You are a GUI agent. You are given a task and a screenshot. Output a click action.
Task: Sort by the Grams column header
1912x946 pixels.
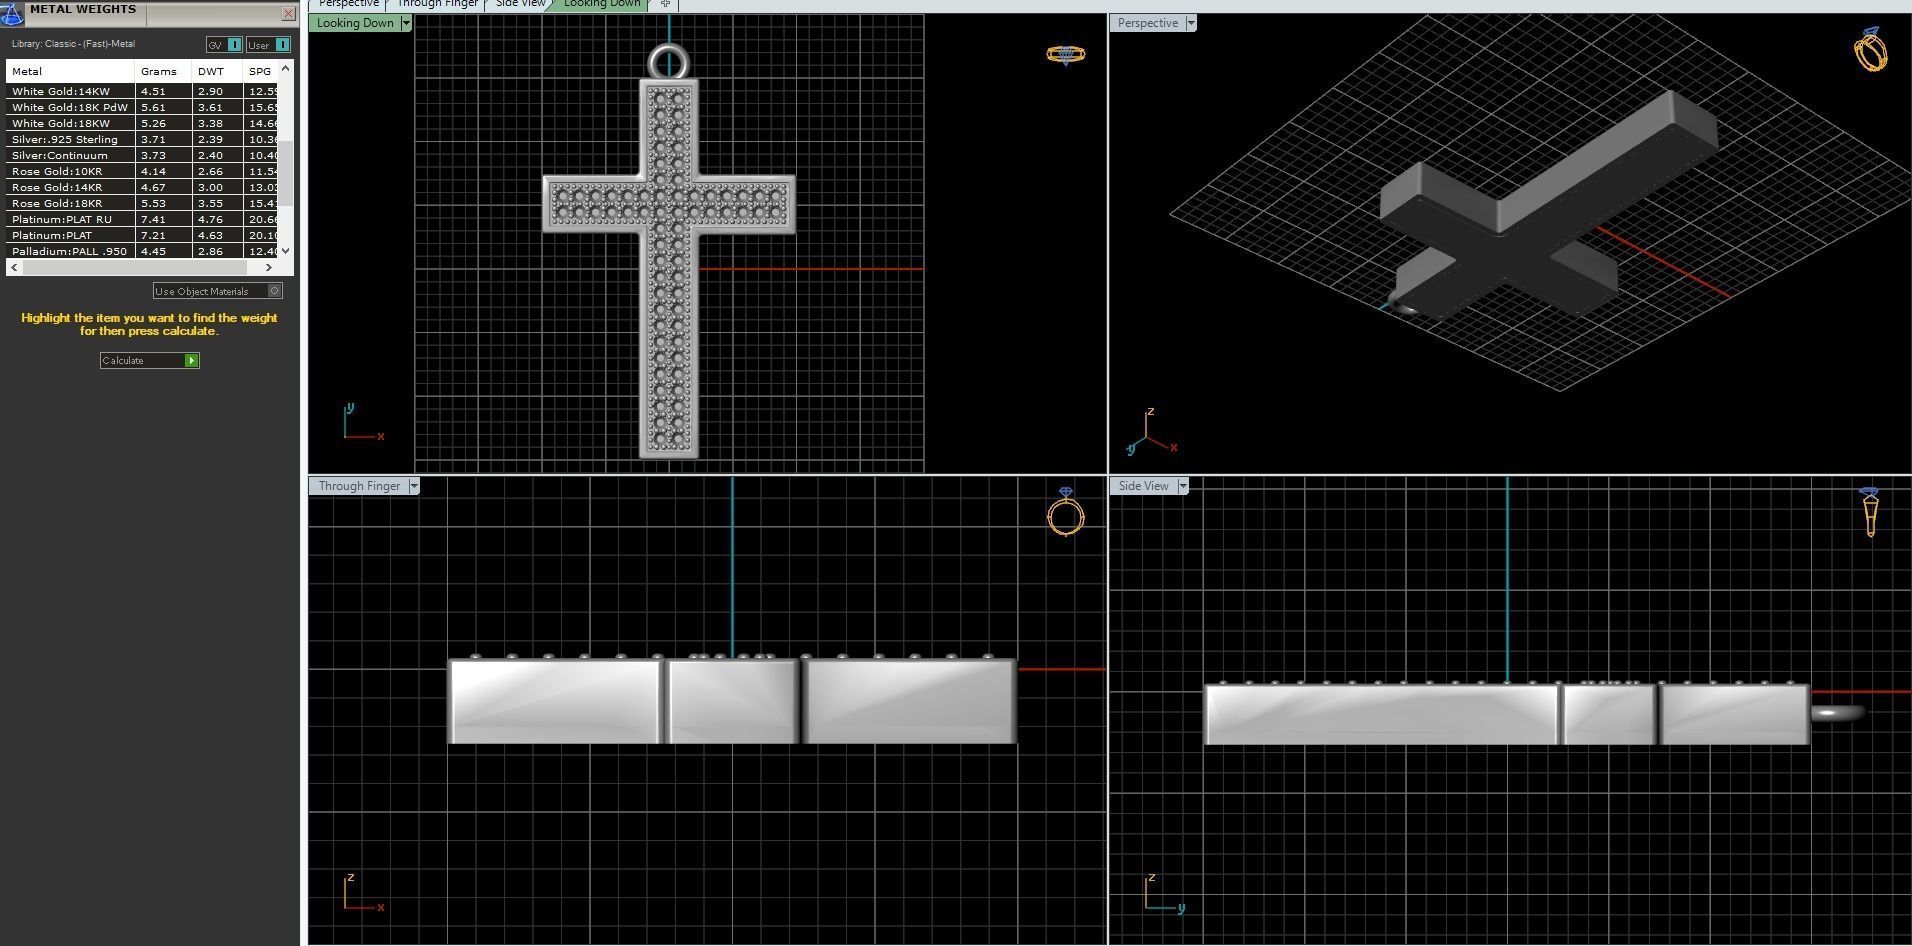tap(163, 71)
